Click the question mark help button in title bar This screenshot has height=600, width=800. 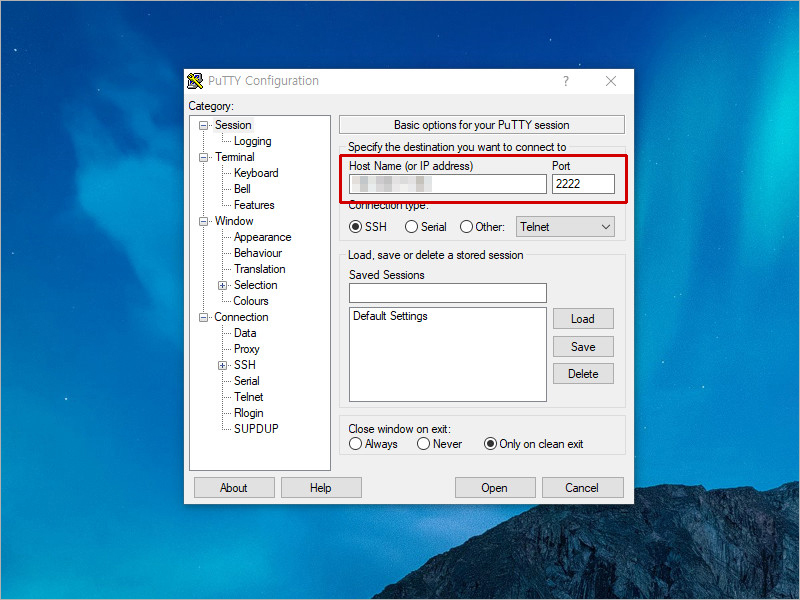click(565, 81)
